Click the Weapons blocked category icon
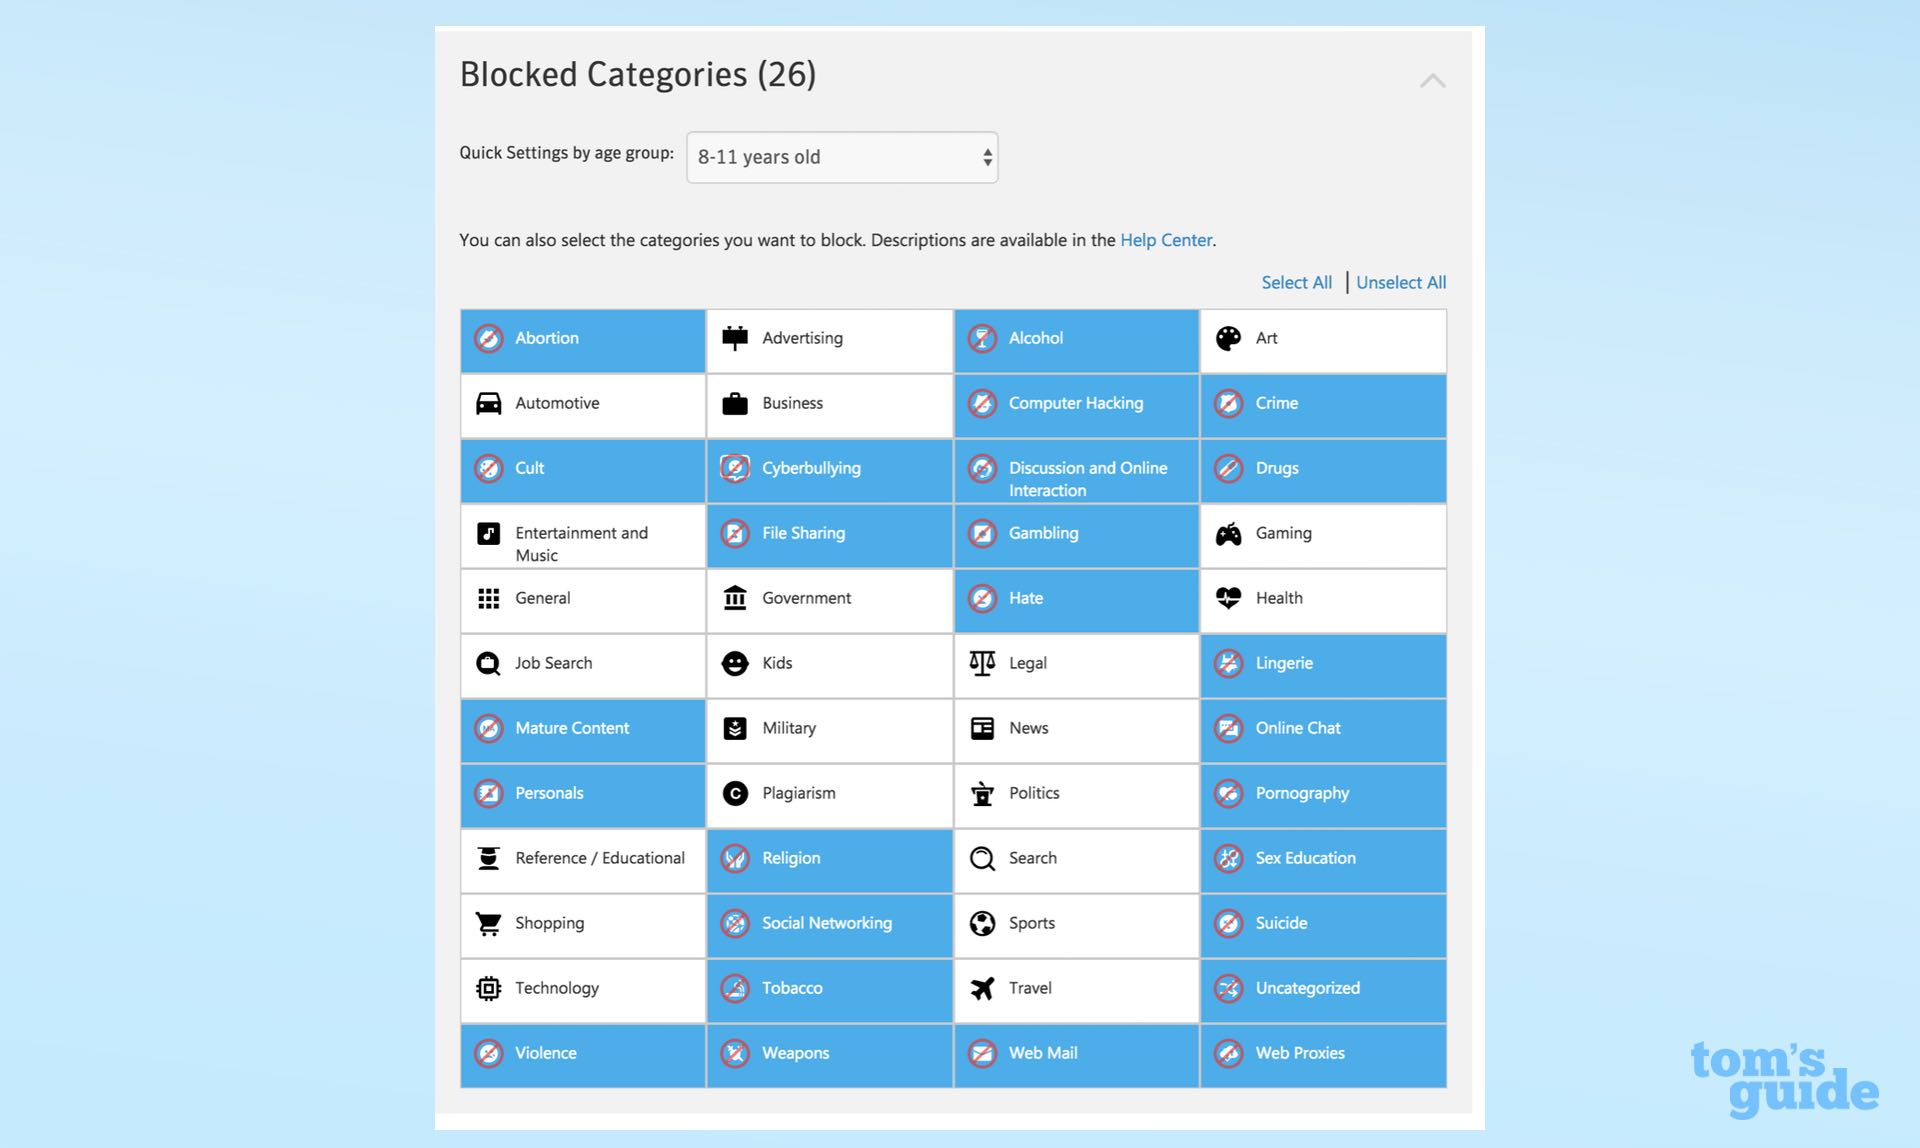This screenshot has width=1920, height=1148. (735, 1052)
